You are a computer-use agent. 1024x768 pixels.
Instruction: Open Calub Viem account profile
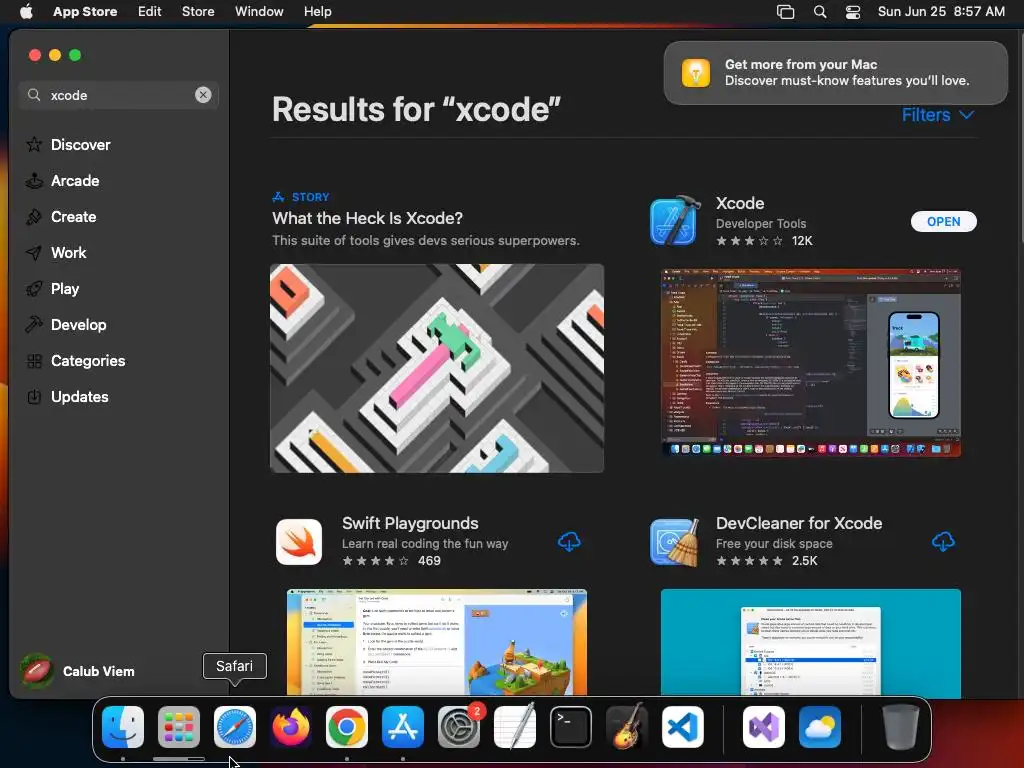(x=77, y=671)
